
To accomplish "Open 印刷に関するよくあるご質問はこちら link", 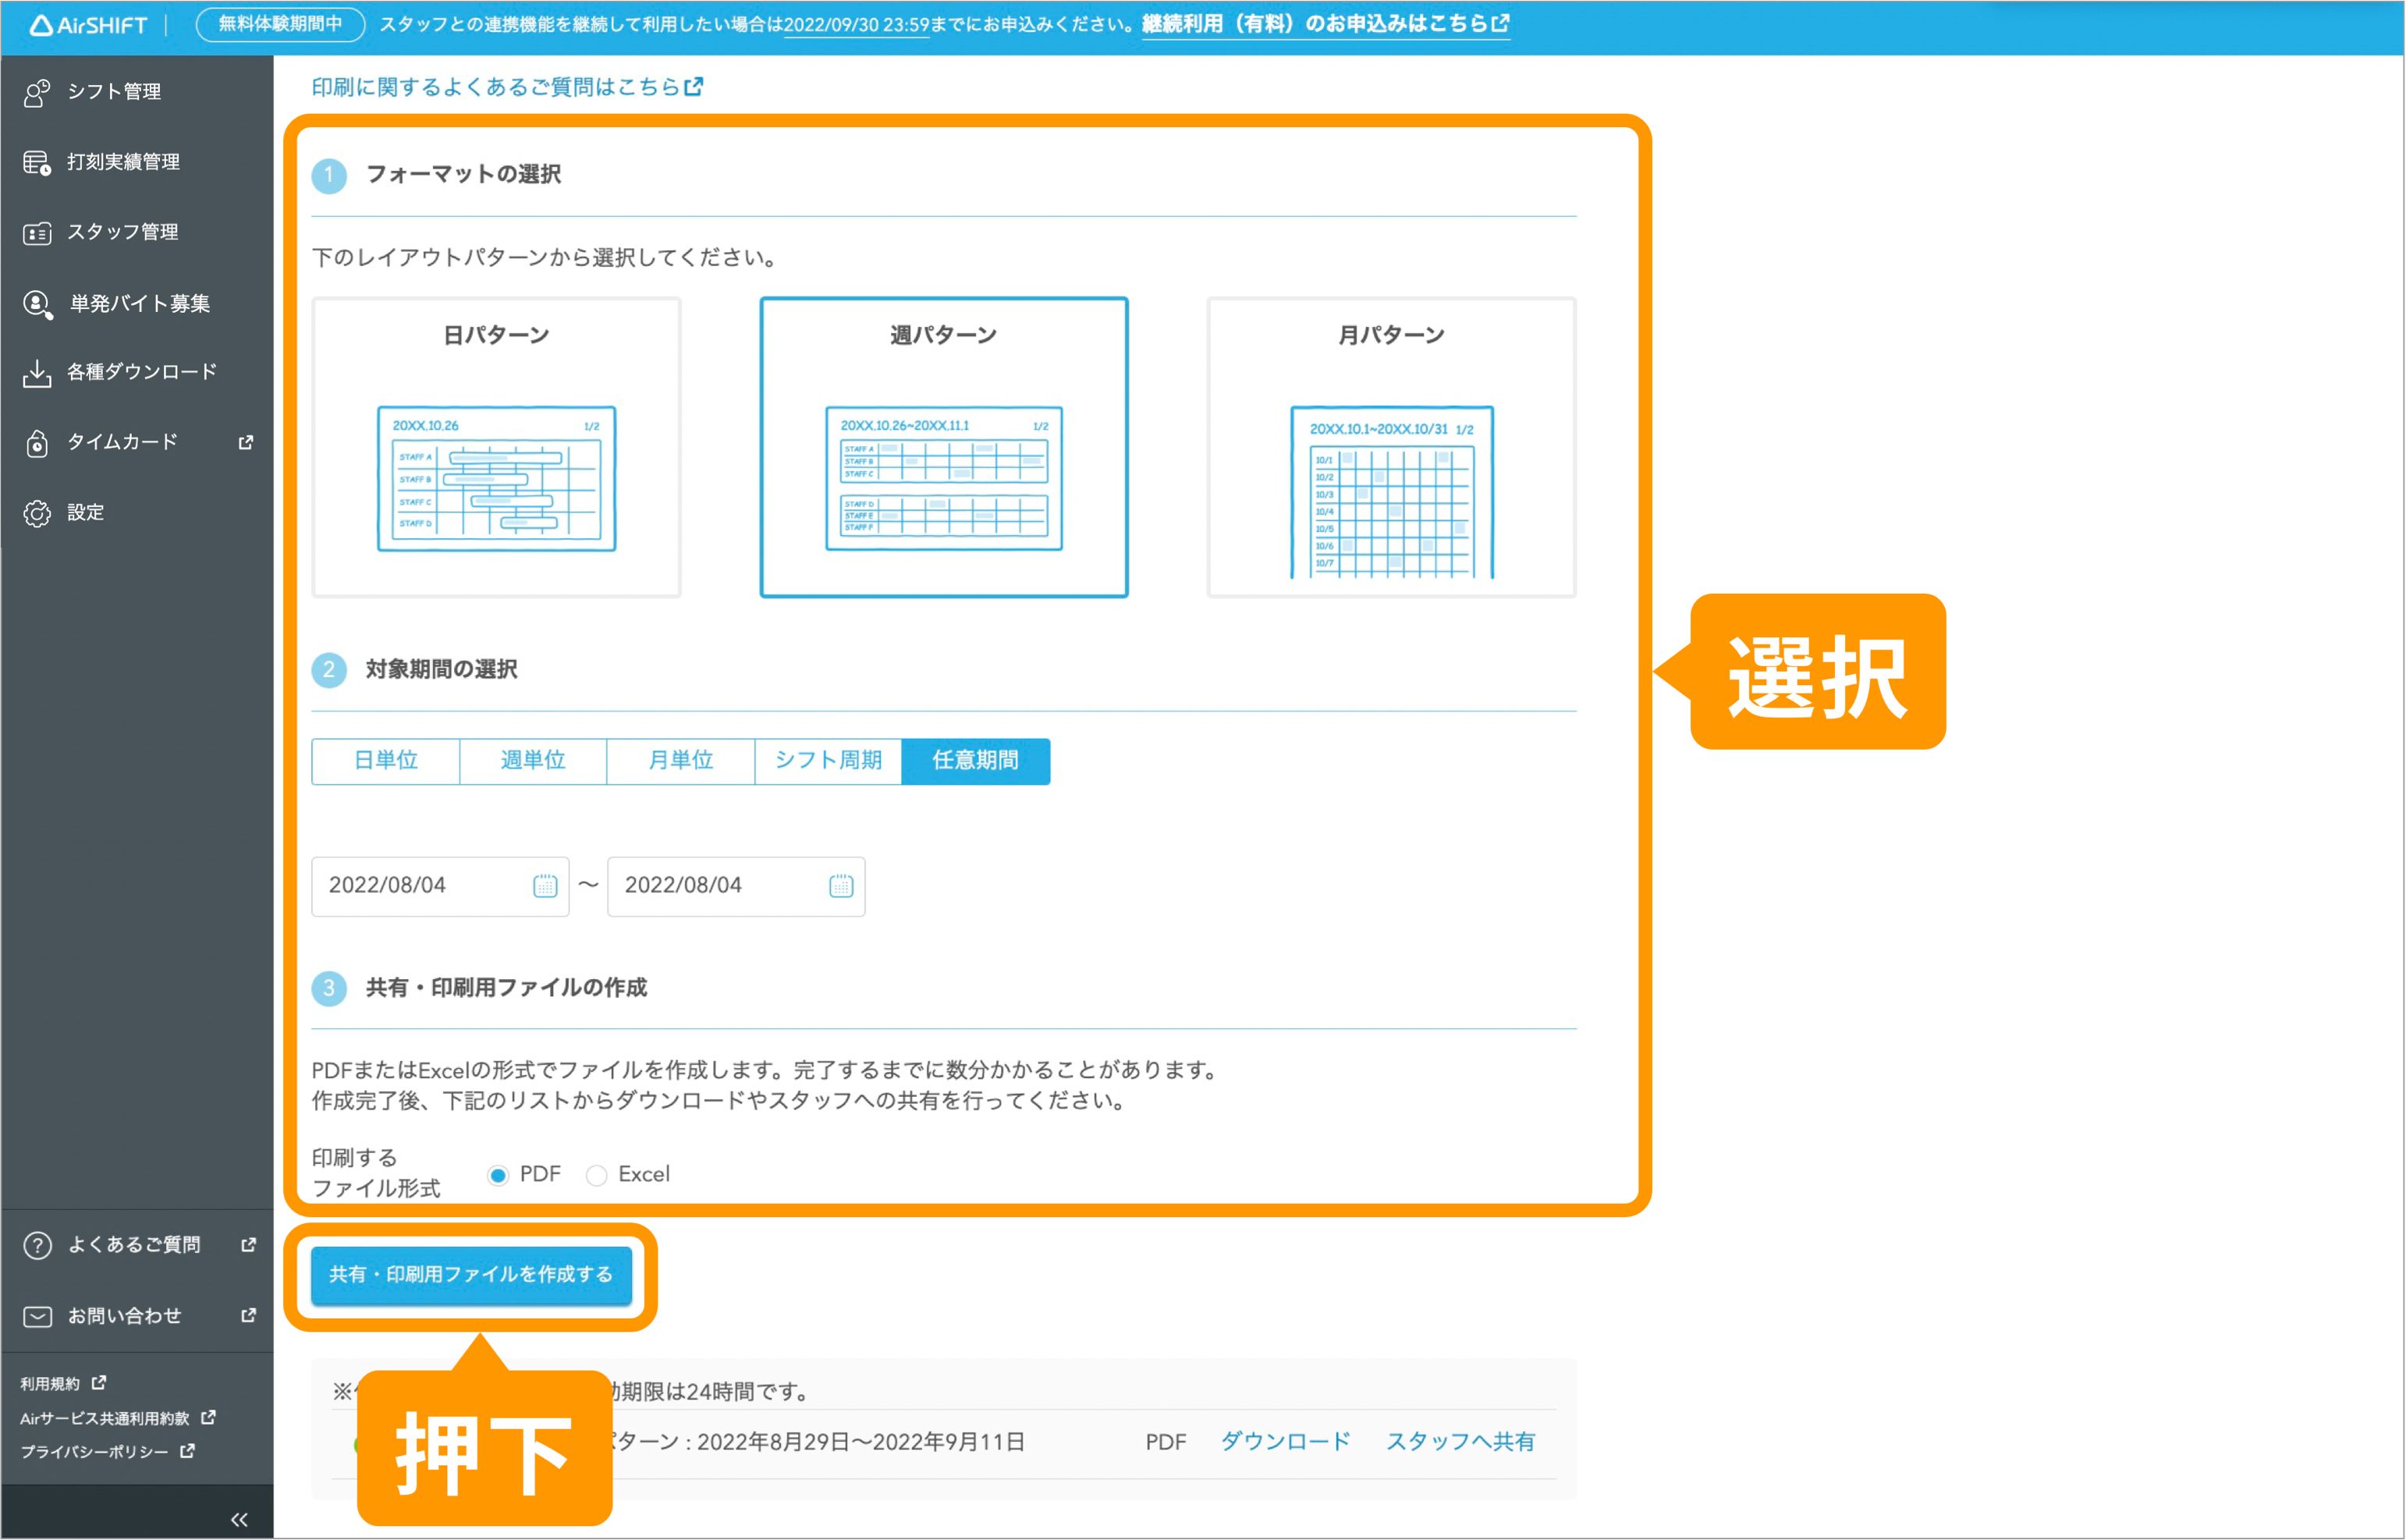I will point(507,87).
